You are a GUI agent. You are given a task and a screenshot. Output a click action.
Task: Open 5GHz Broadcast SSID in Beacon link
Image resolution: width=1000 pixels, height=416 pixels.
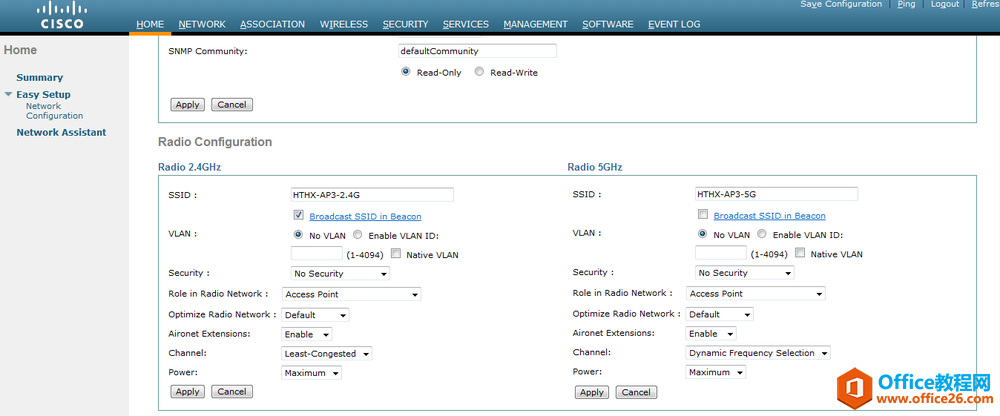tap(770, 216)
